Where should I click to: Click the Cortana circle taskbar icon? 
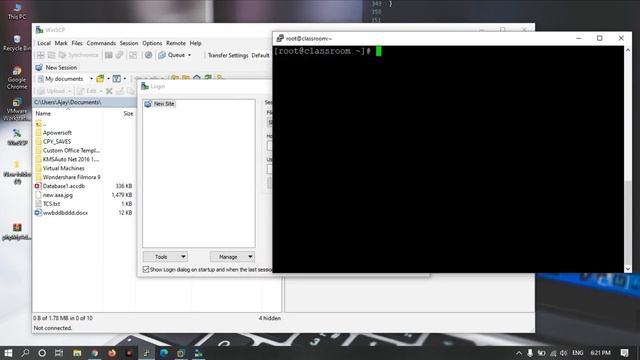click(42, 353)
